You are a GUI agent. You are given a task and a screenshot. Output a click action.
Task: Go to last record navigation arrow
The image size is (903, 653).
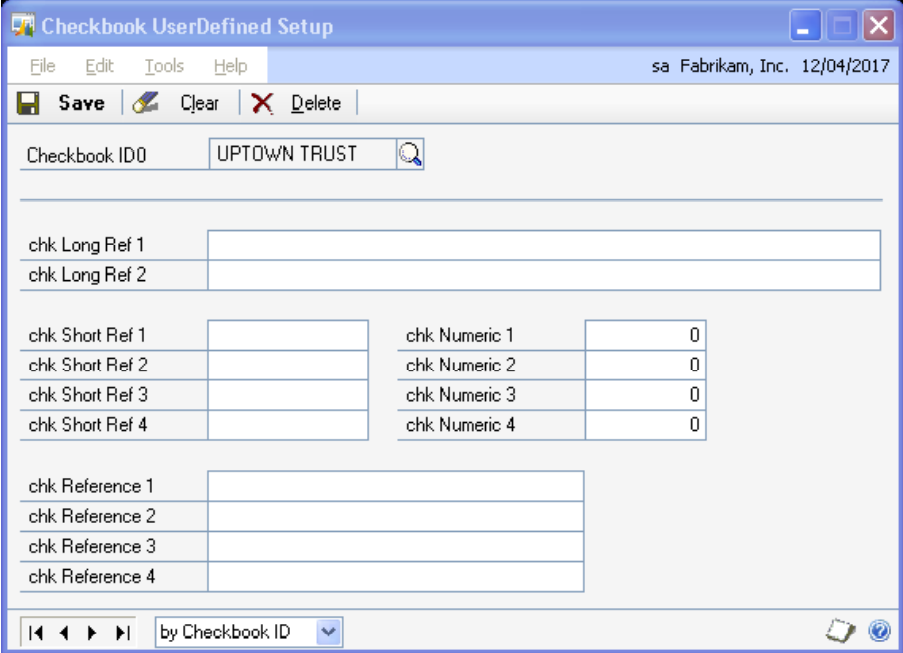[123, 631]
